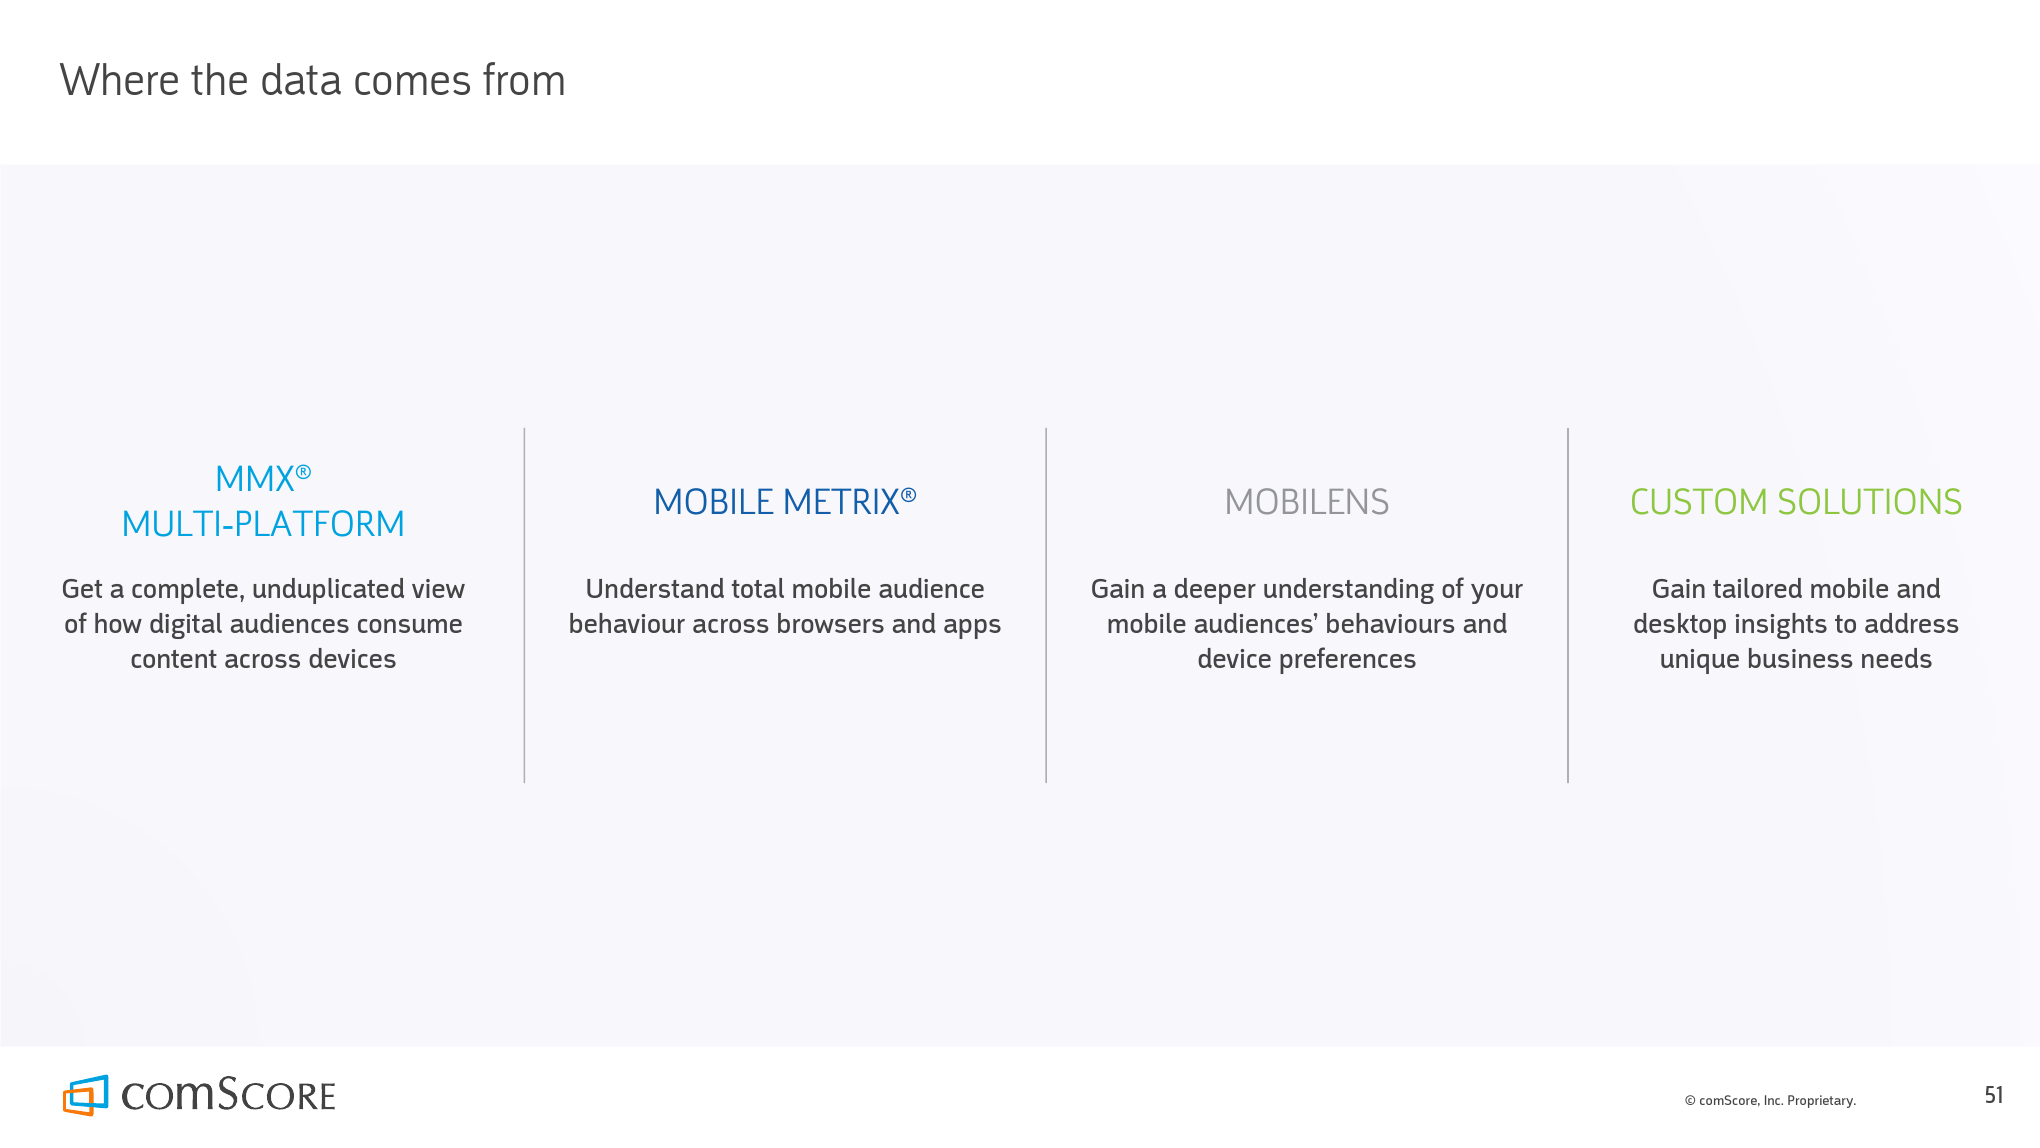Click the comScore wordmark text

[228, 1095]
